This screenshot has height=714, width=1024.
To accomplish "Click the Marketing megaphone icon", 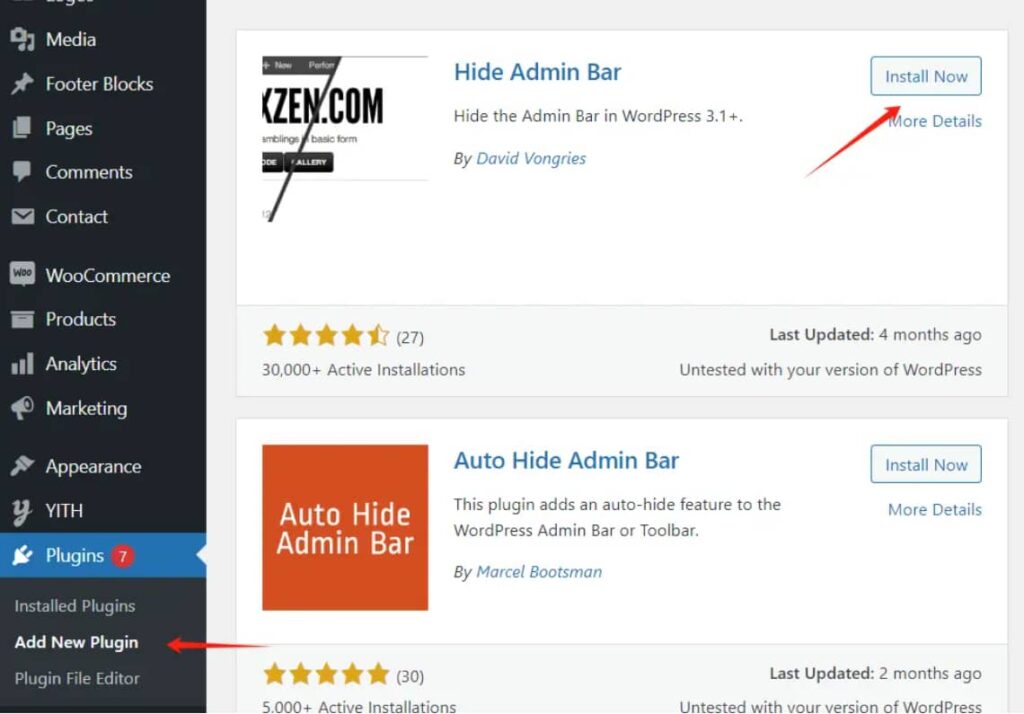I will [22, 408].
